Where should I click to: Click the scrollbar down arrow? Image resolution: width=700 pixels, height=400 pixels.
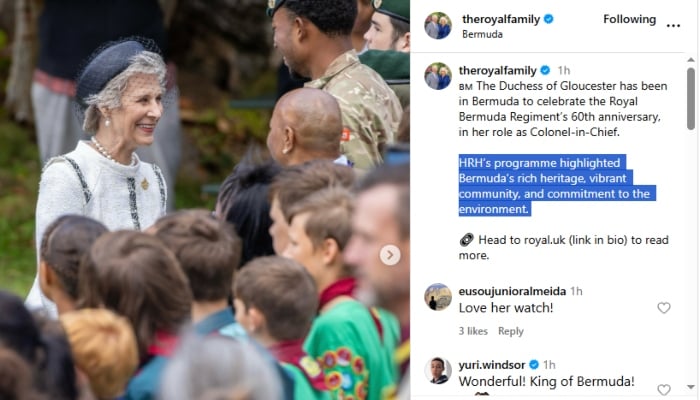click(691, 388)
